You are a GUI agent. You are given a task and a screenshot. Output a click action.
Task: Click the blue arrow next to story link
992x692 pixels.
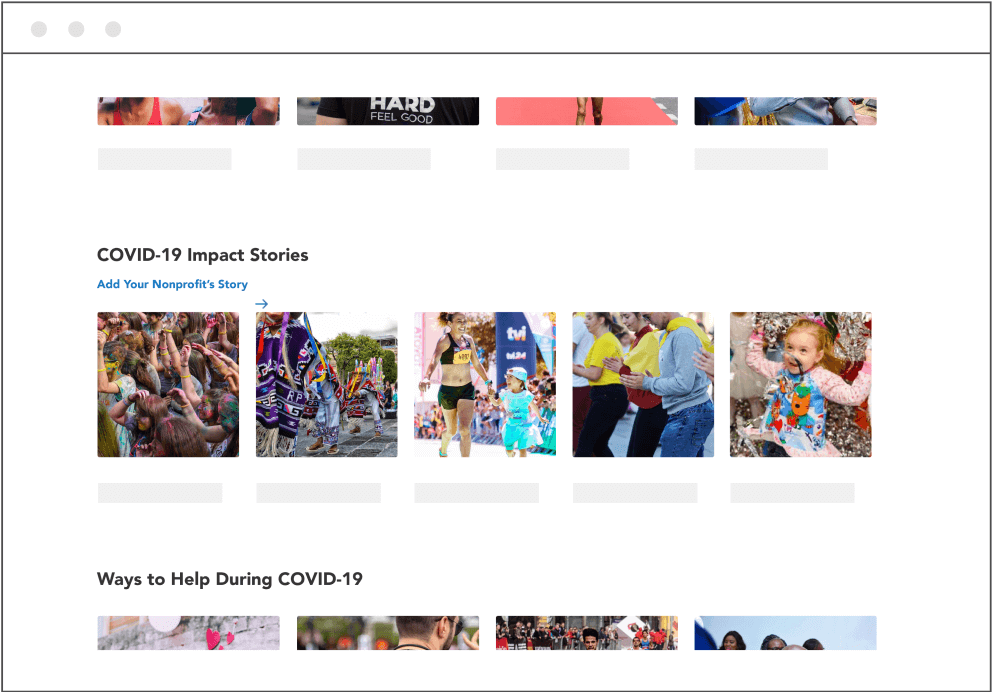261,304
